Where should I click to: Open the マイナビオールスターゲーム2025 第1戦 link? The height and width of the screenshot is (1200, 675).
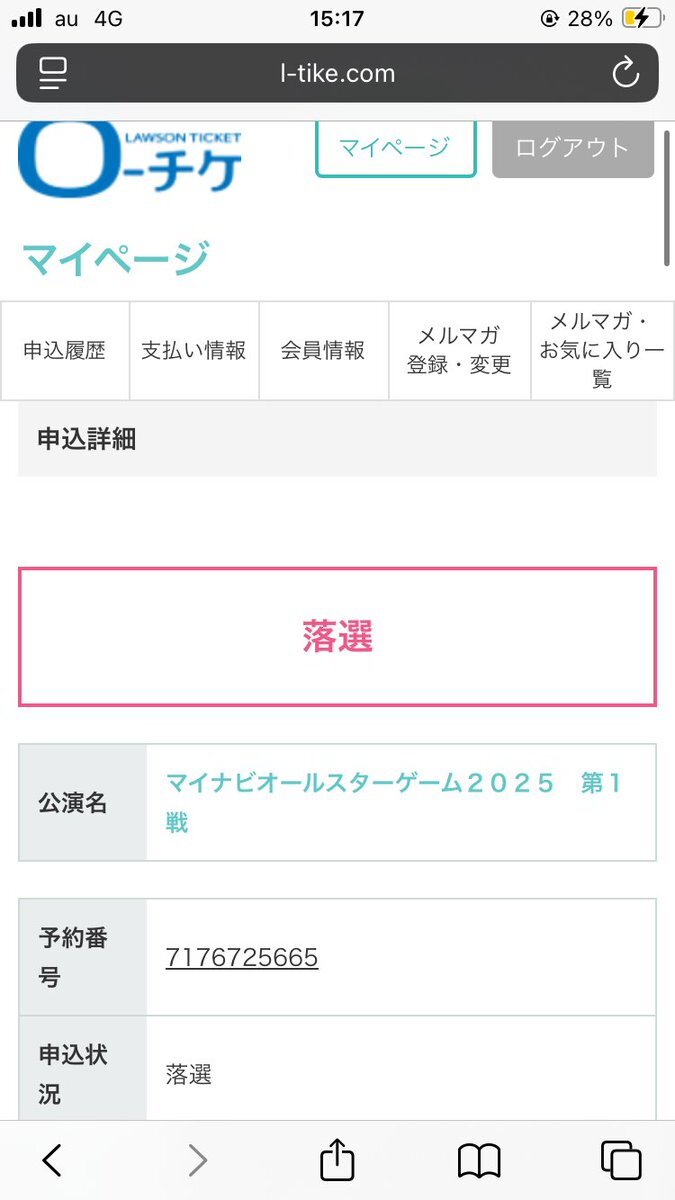(x=394, y=803)
